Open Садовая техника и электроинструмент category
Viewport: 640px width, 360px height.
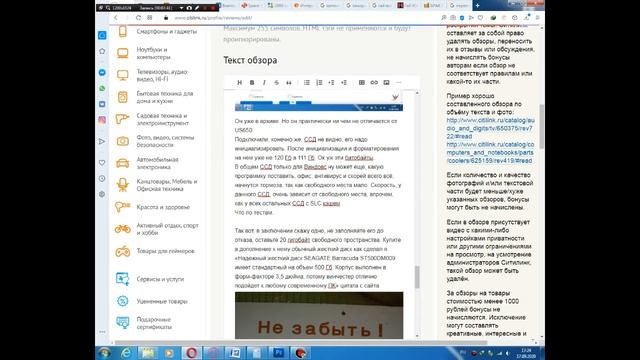[x=162, y=119]
